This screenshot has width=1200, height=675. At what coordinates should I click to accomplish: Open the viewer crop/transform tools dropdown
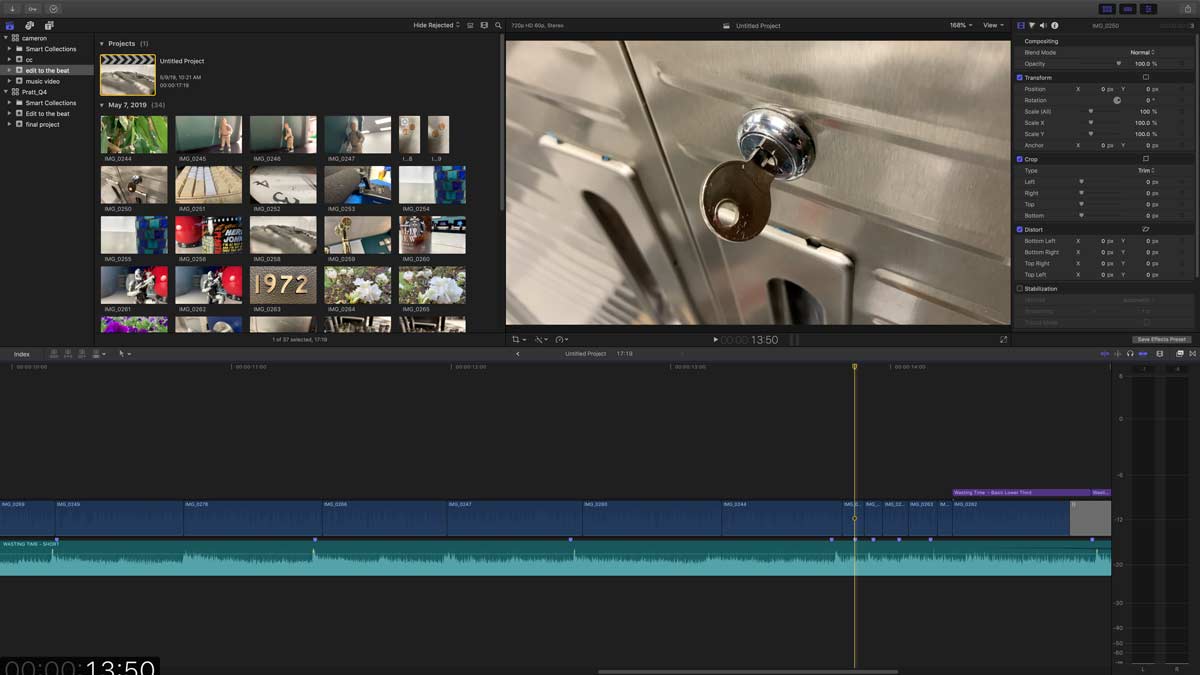518,340
